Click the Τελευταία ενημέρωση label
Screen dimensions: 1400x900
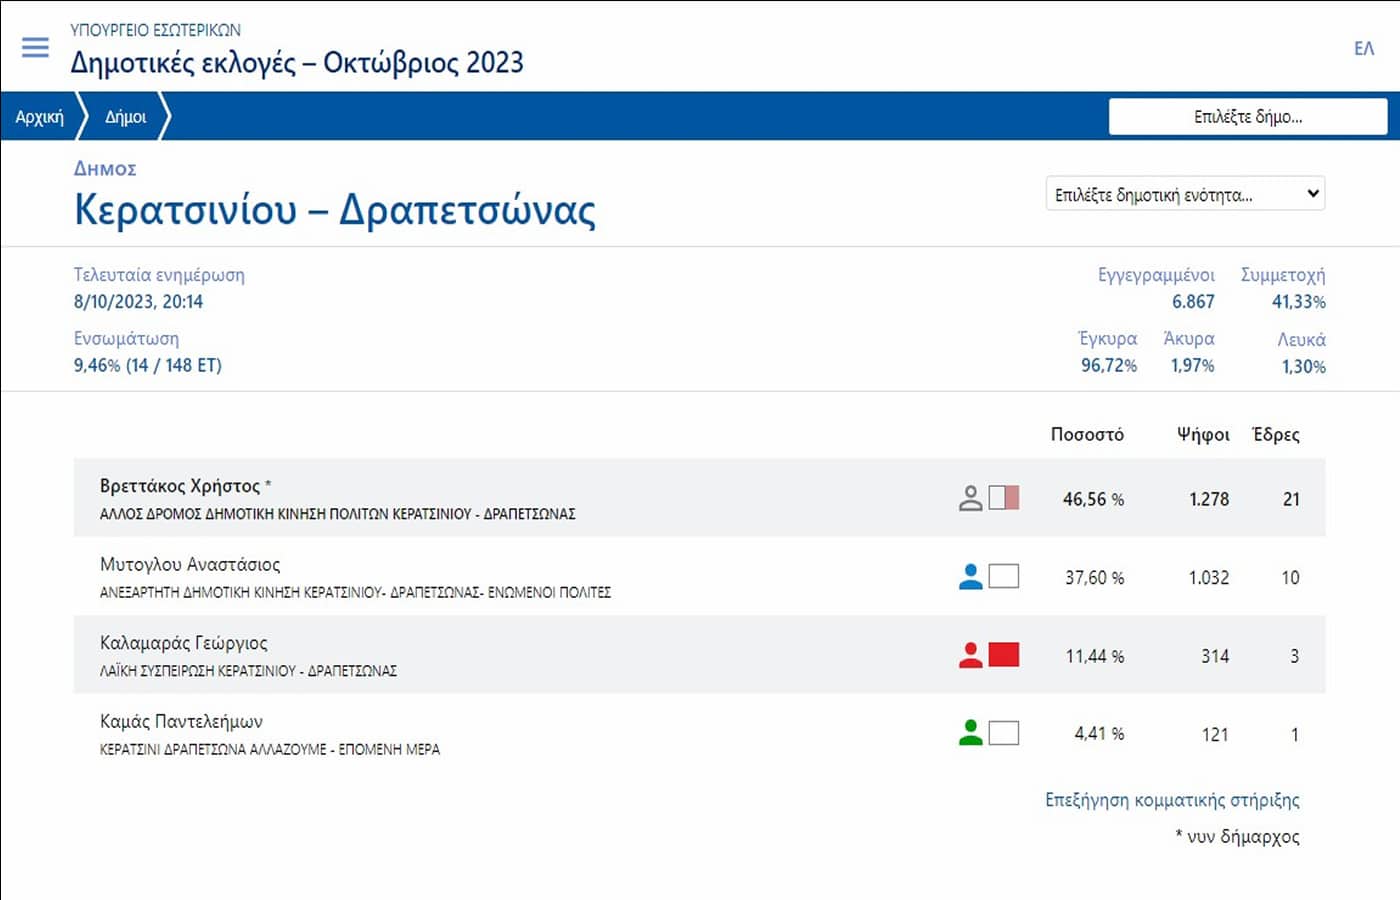(159, 275)
